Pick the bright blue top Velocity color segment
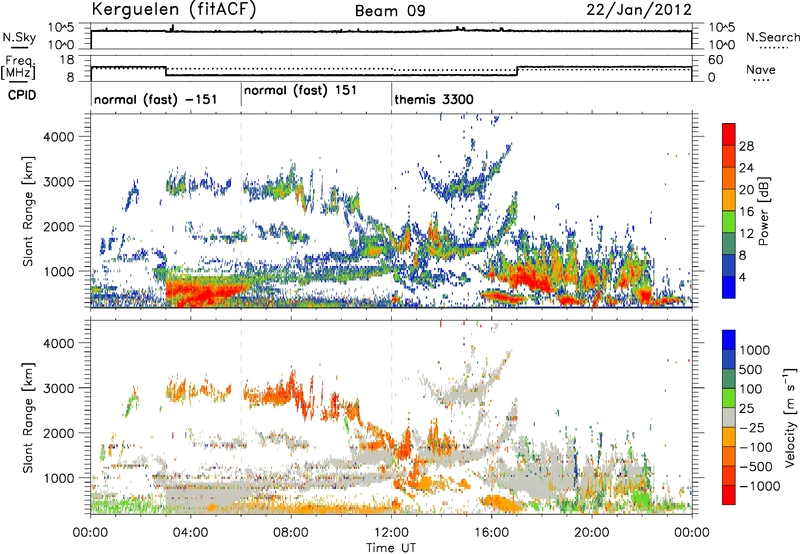The height and width of the screenshot is (554, 800). click(729, 340)
